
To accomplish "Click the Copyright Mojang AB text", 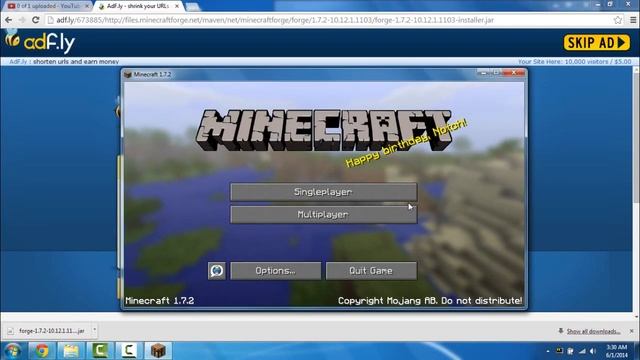I will [430, 301].
